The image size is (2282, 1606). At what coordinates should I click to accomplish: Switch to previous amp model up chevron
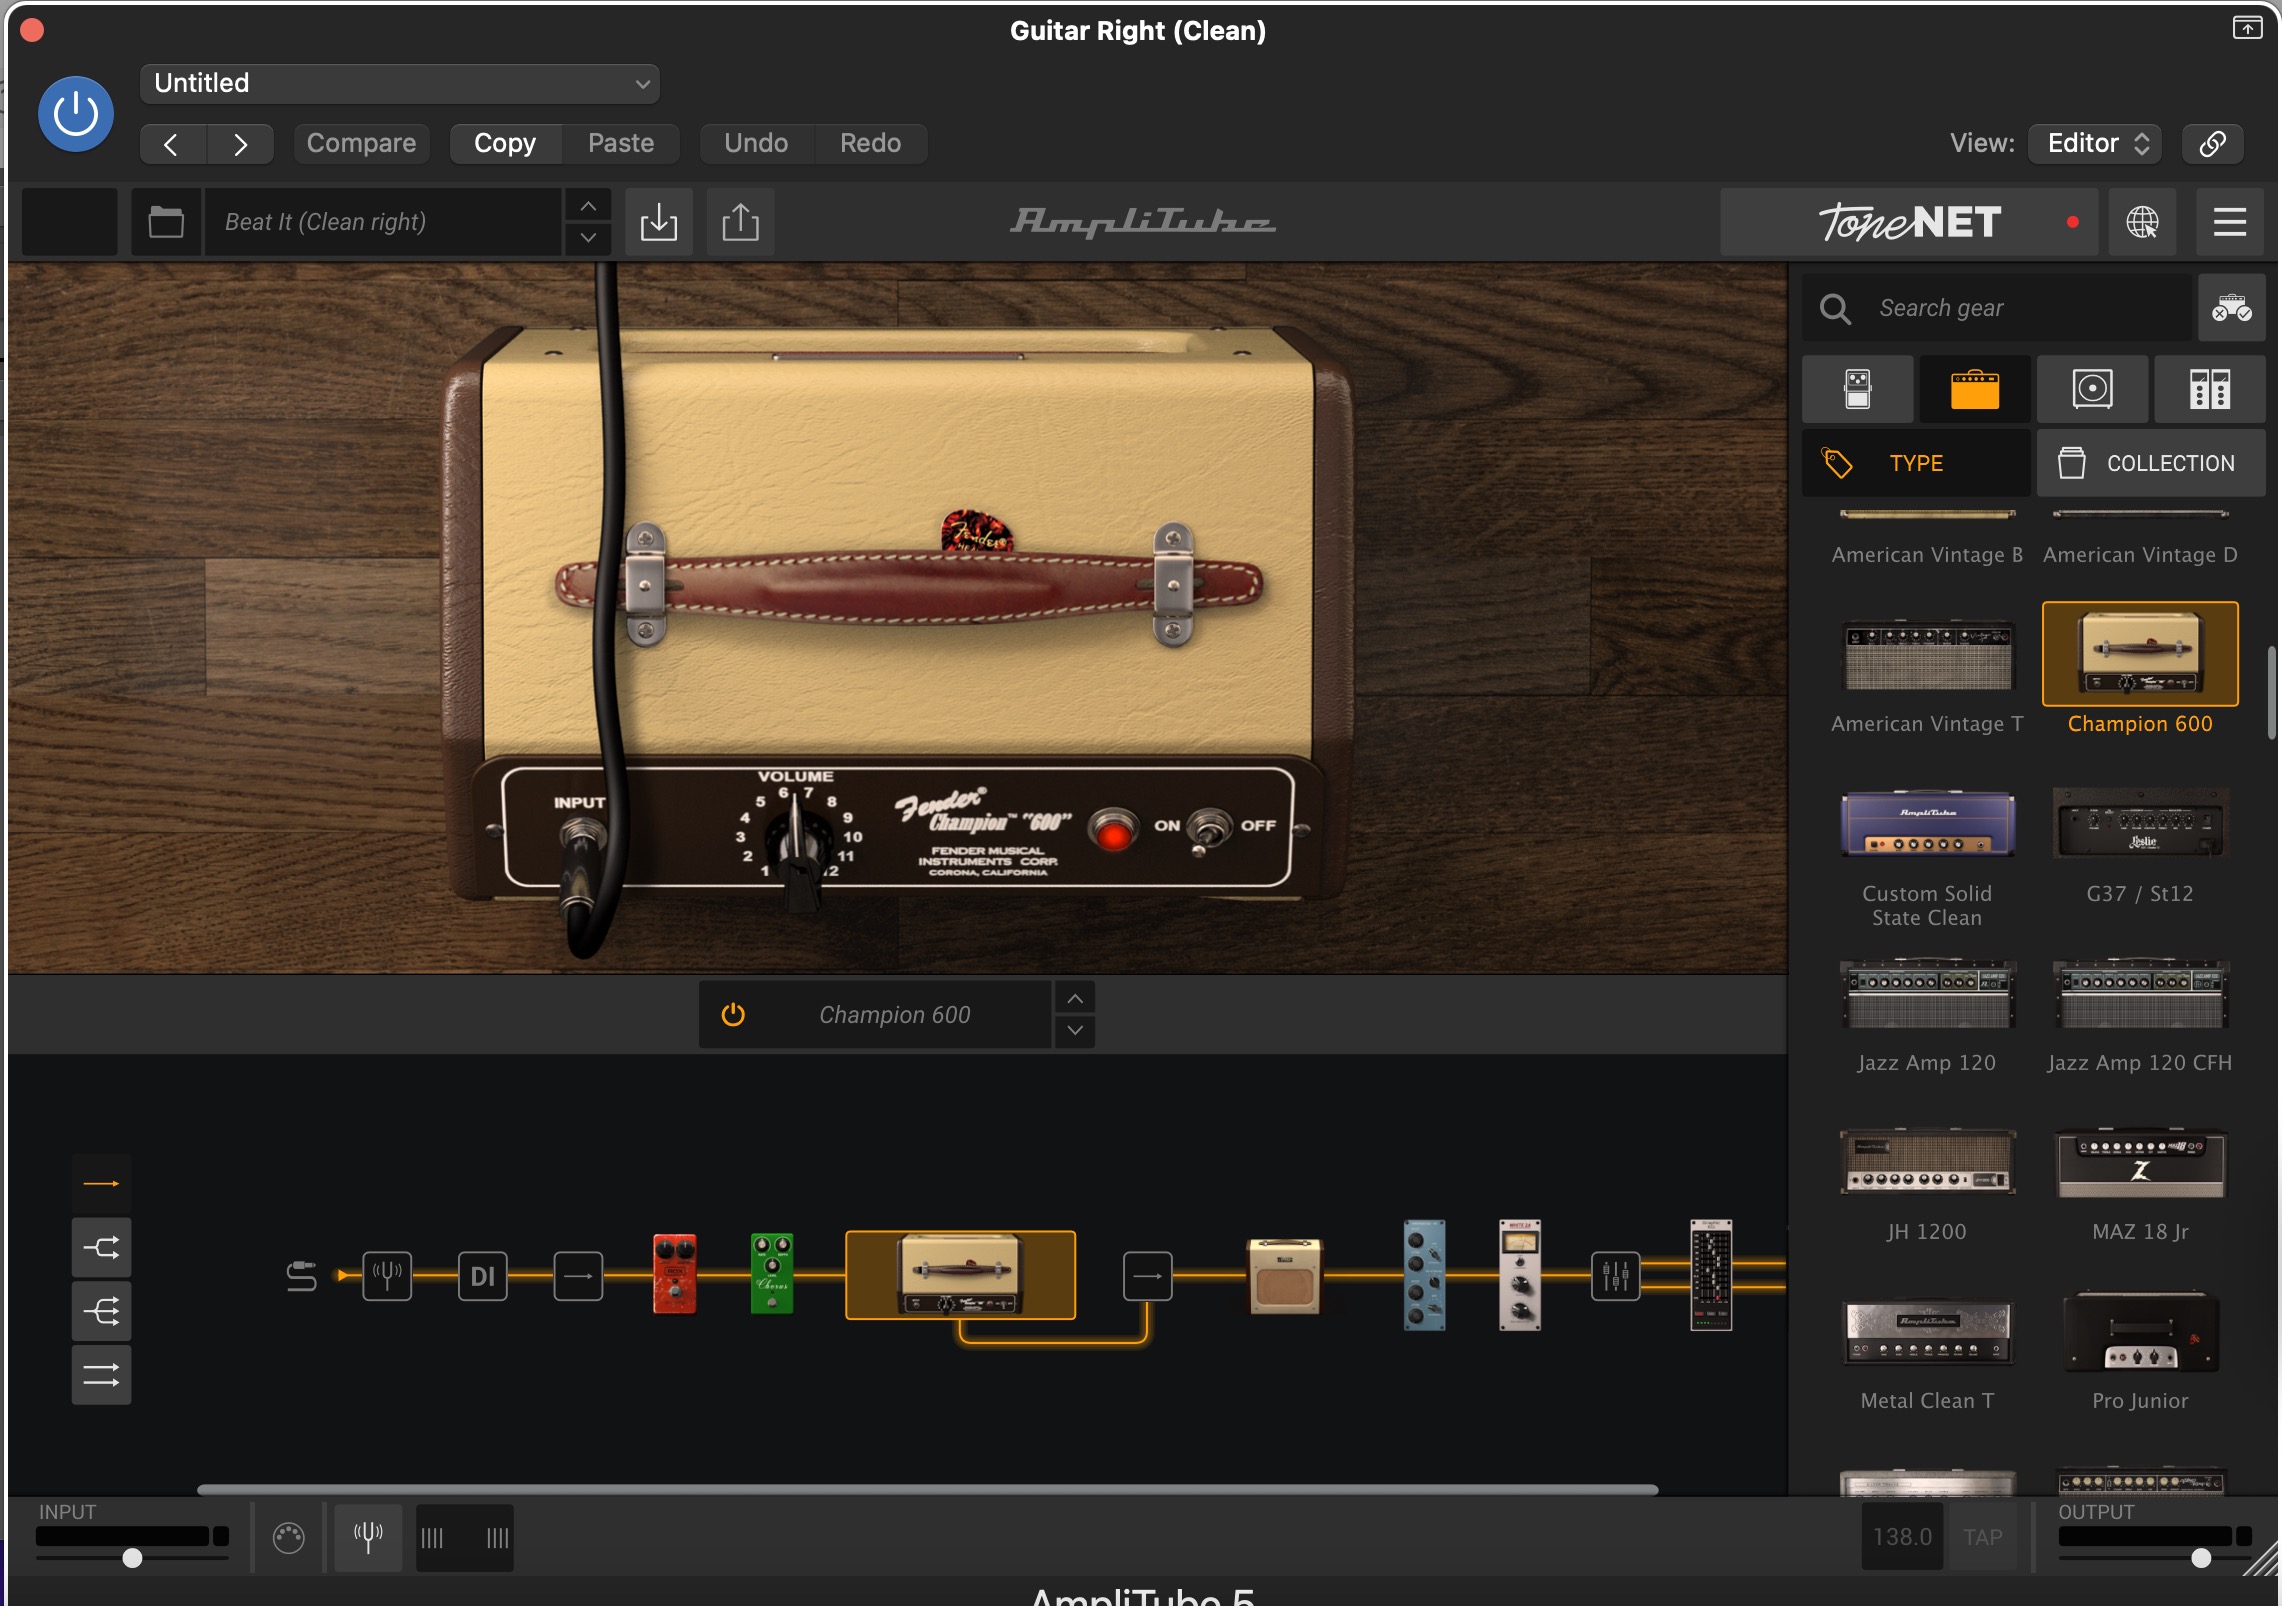[1075, 999]
